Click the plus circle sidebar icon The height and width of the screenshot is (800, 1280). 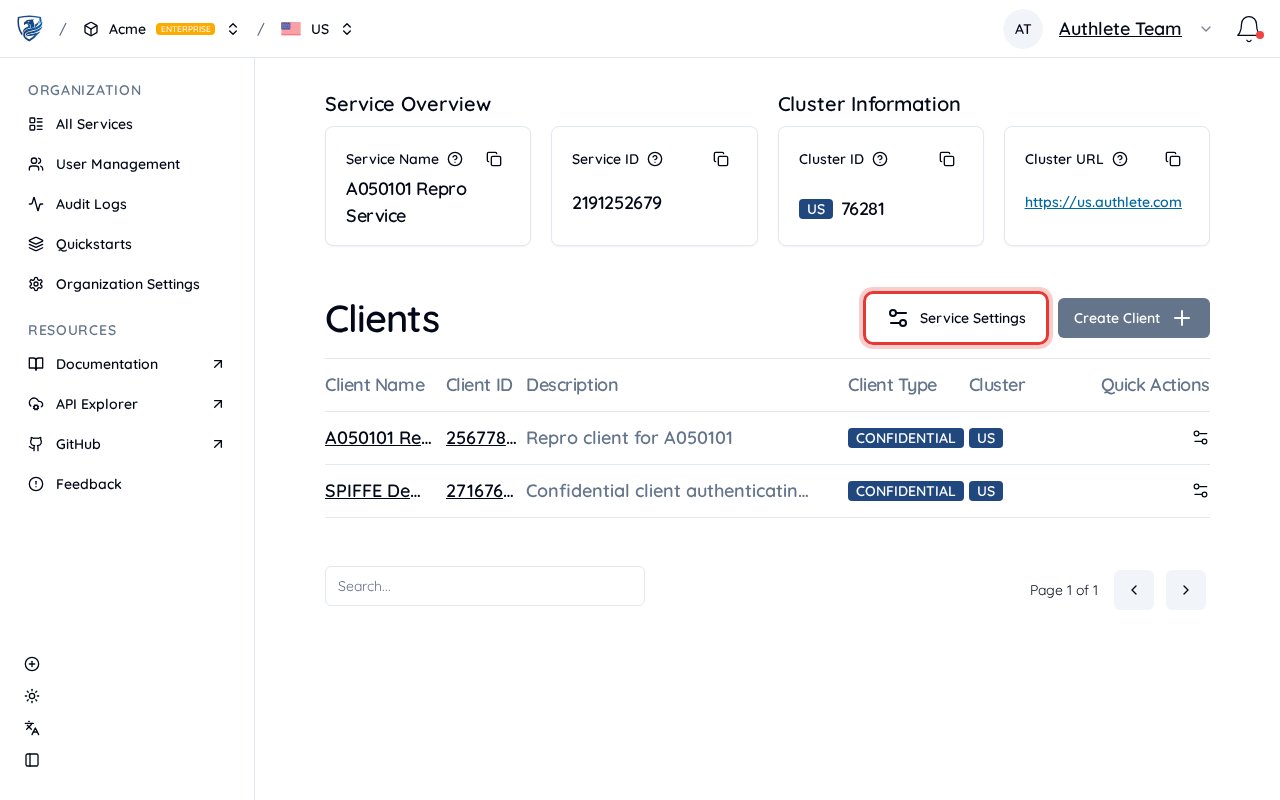pyautogui.click(x=32, y=664)
